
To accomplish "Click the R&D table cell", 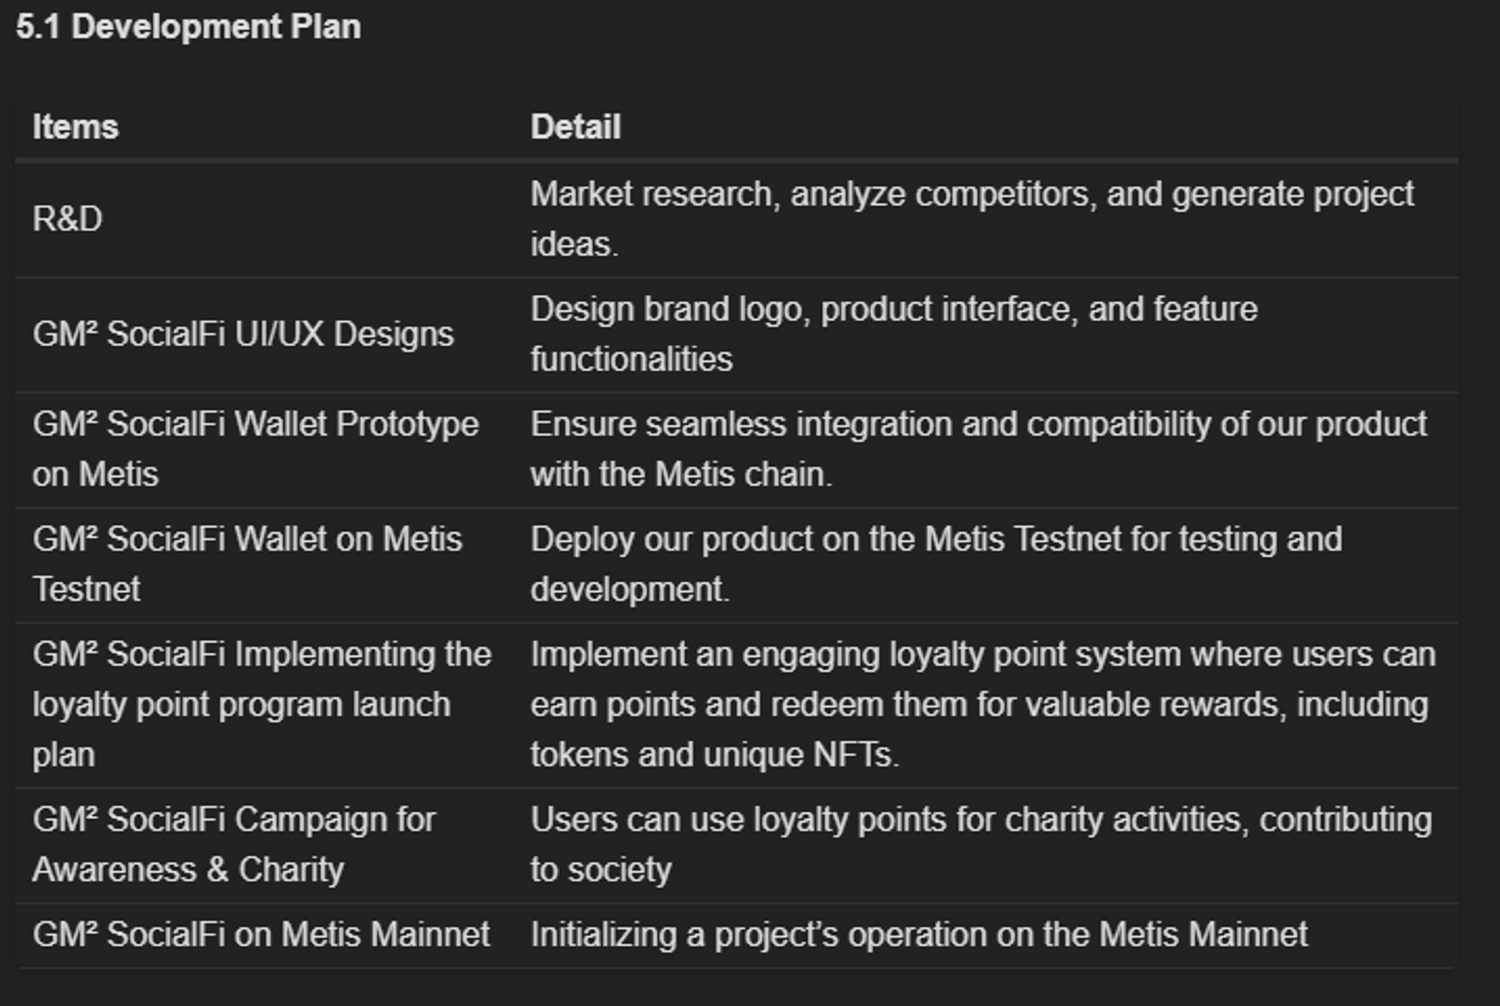I will 67,219.
